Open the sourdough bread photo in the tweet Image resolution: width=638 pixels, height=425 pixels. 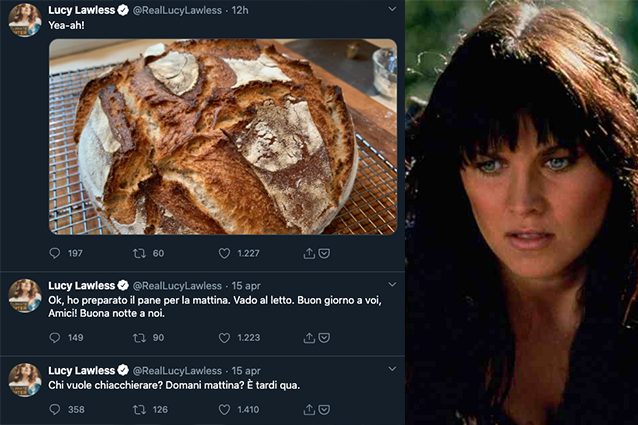222,136
